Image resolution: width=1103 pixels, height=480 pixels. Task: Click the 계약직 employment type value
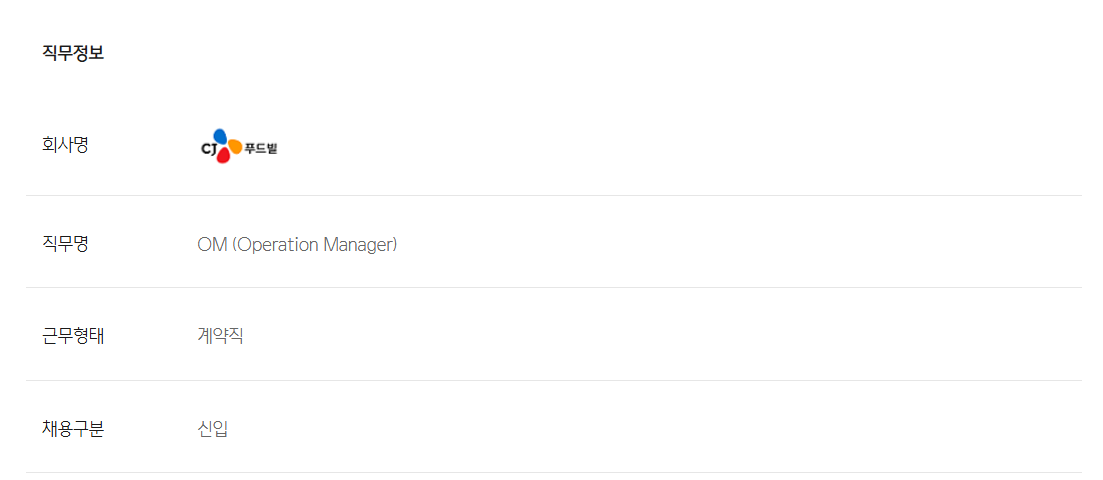pyautogui.click(x=220, y=336)
